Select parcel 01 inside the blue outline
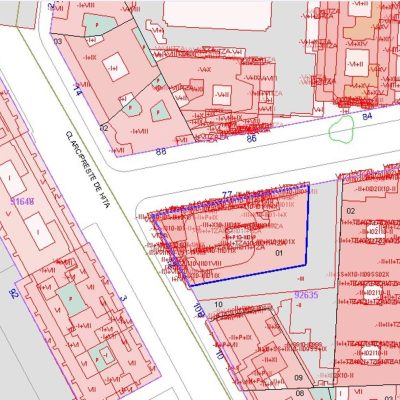This screenshot has height=400, width=400. 279,253
